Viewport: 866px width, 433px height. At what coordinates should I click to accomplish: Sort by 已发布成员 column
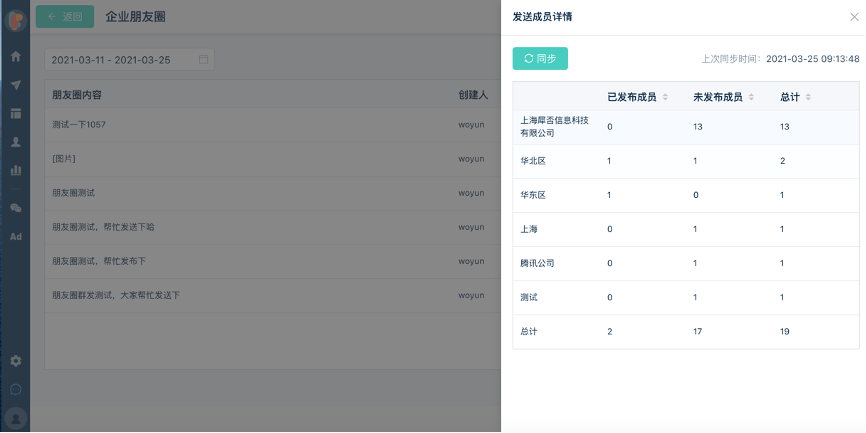[x=665, y=97]
